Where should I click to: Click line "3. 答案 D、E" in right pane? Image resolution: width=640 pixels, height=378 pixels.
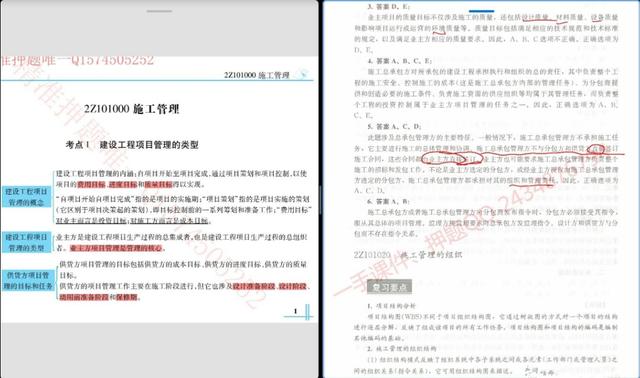(388, 7)
